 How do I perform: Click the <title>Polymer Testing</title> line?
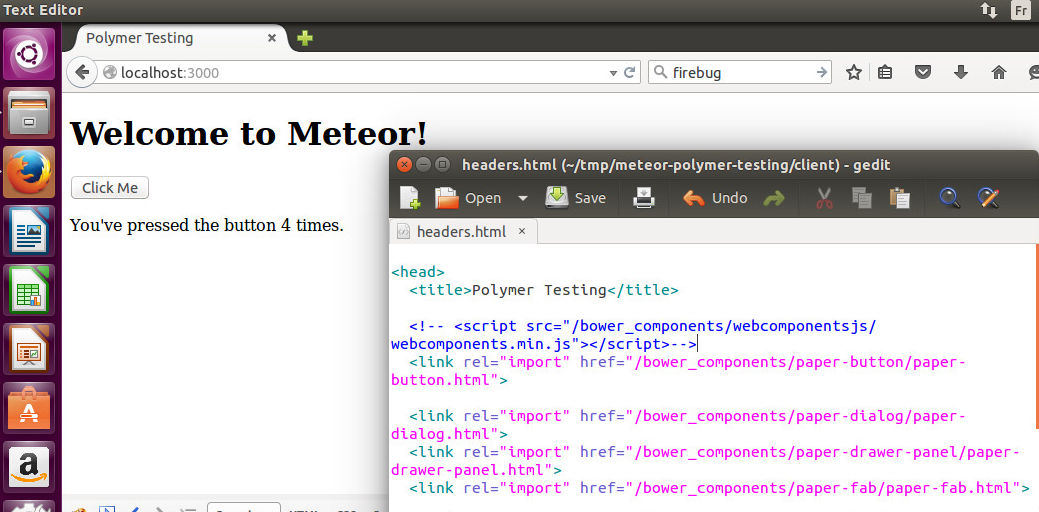point(543,290)
